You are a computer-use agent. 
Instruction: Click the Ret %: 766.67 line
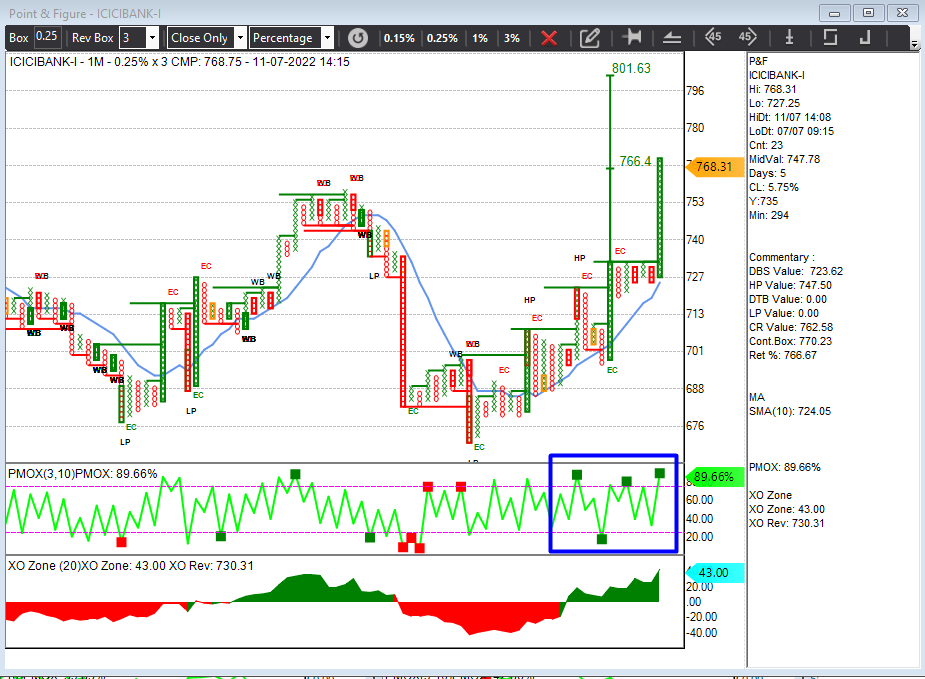783,355
